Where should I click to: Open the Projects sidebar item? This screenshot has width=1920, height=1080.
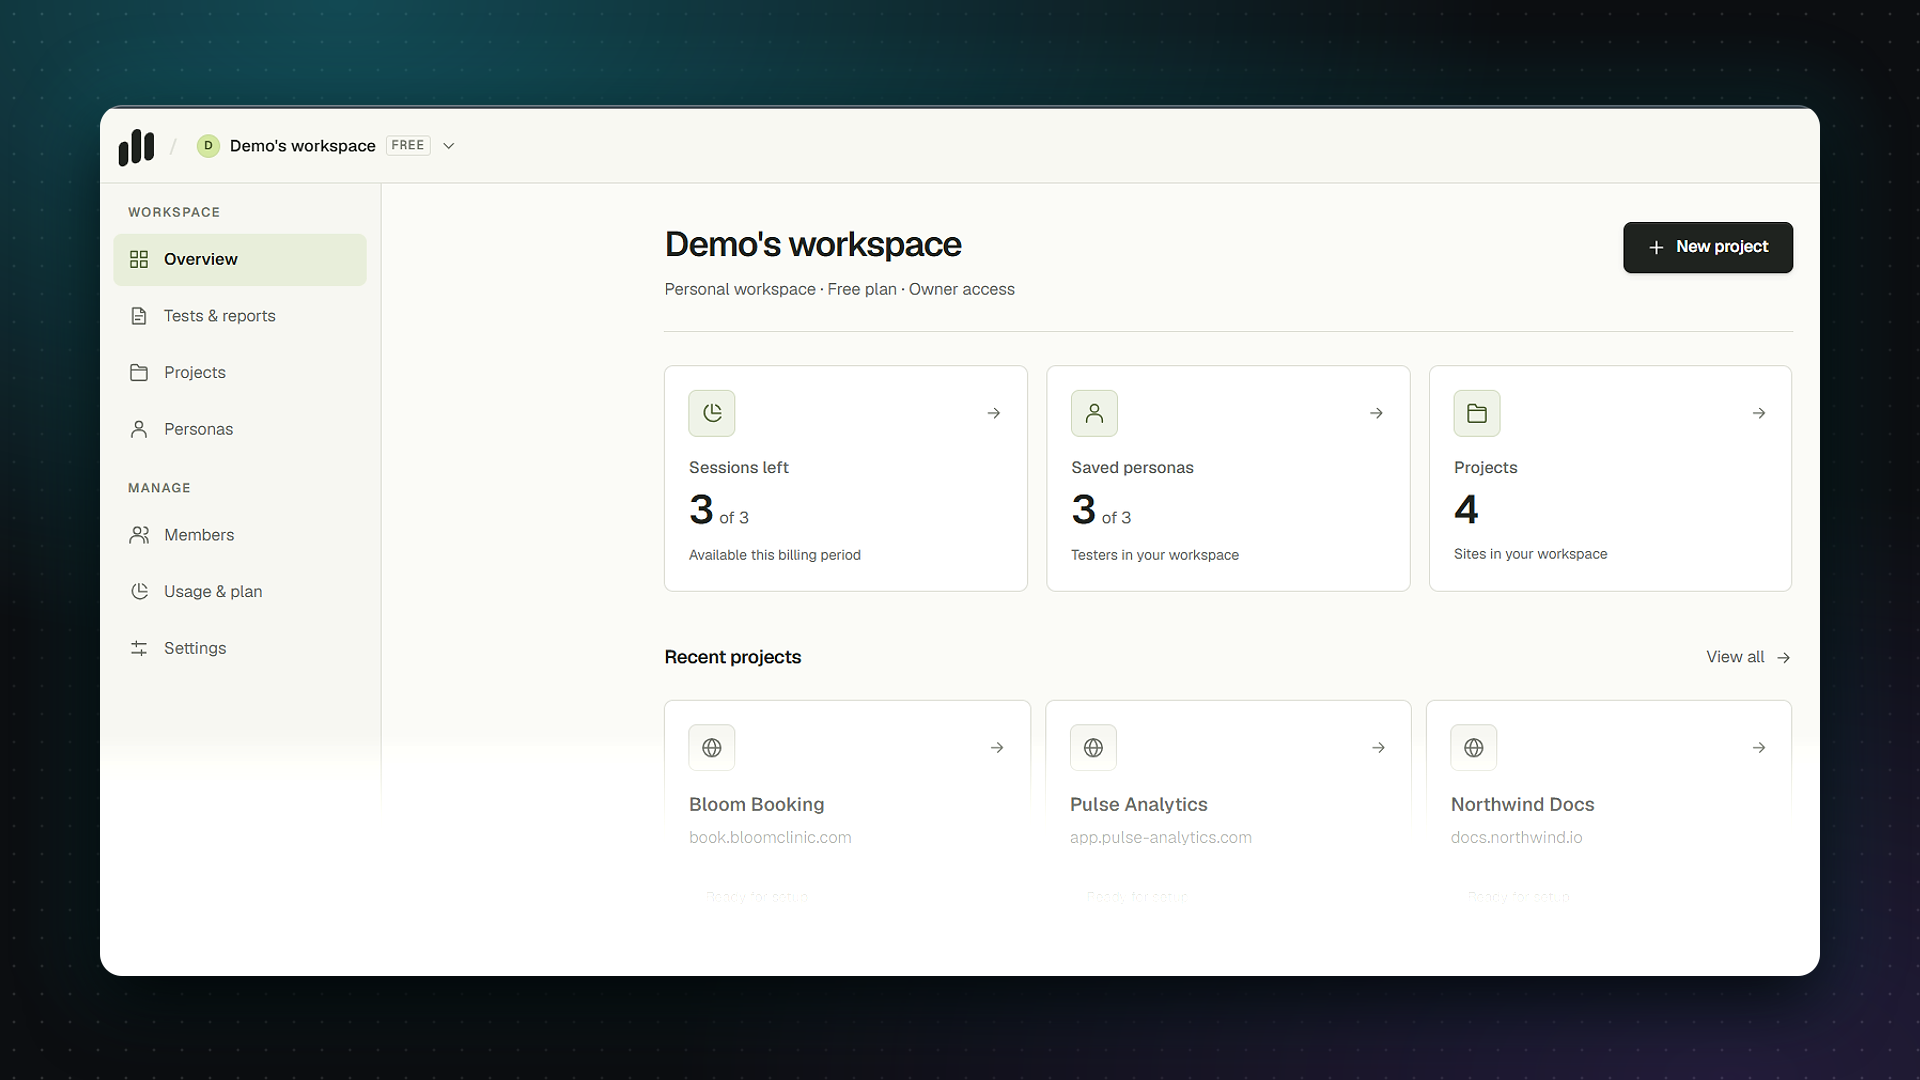[240, 373]
